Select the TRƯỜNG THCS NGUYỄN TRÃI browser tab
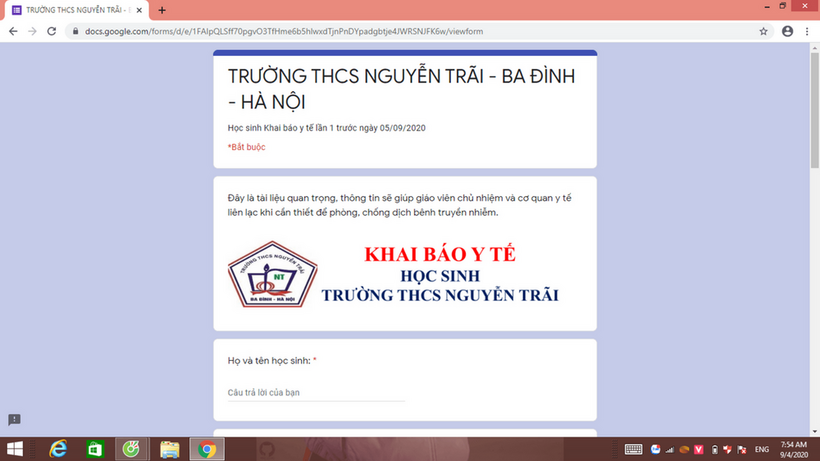 (77, 10)
